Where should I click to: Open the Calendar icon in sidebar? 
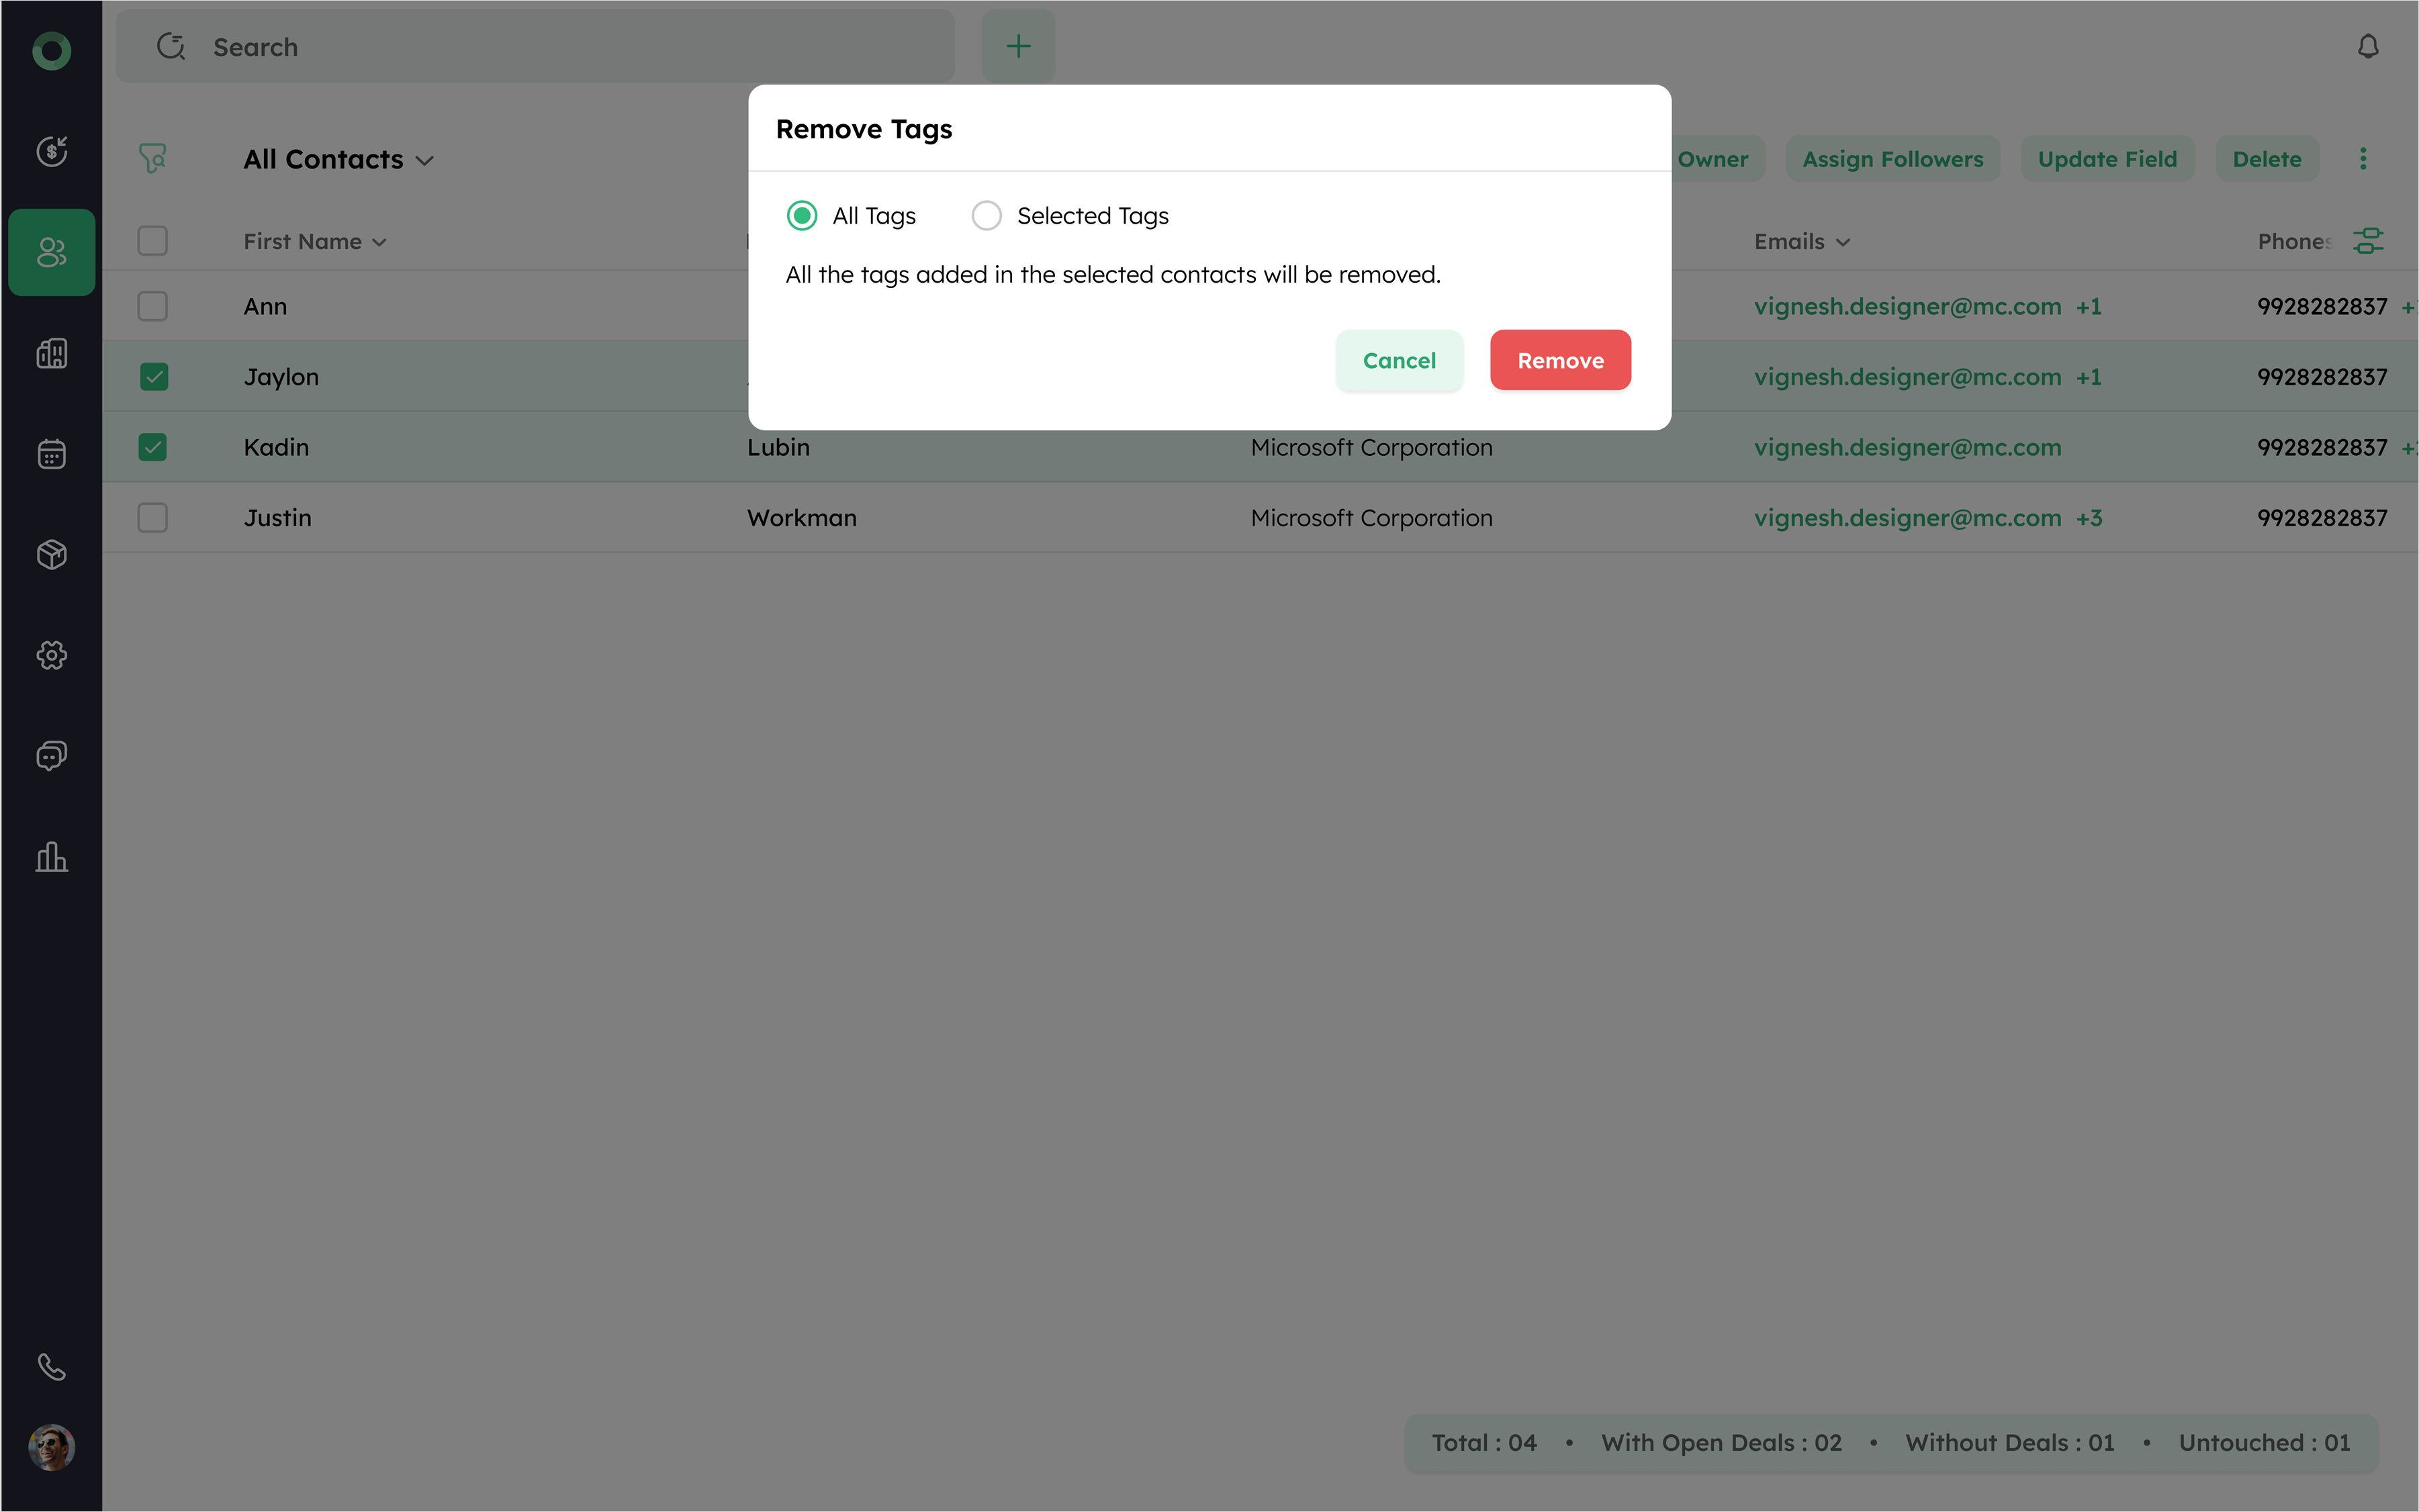click(x=51, y=454)
